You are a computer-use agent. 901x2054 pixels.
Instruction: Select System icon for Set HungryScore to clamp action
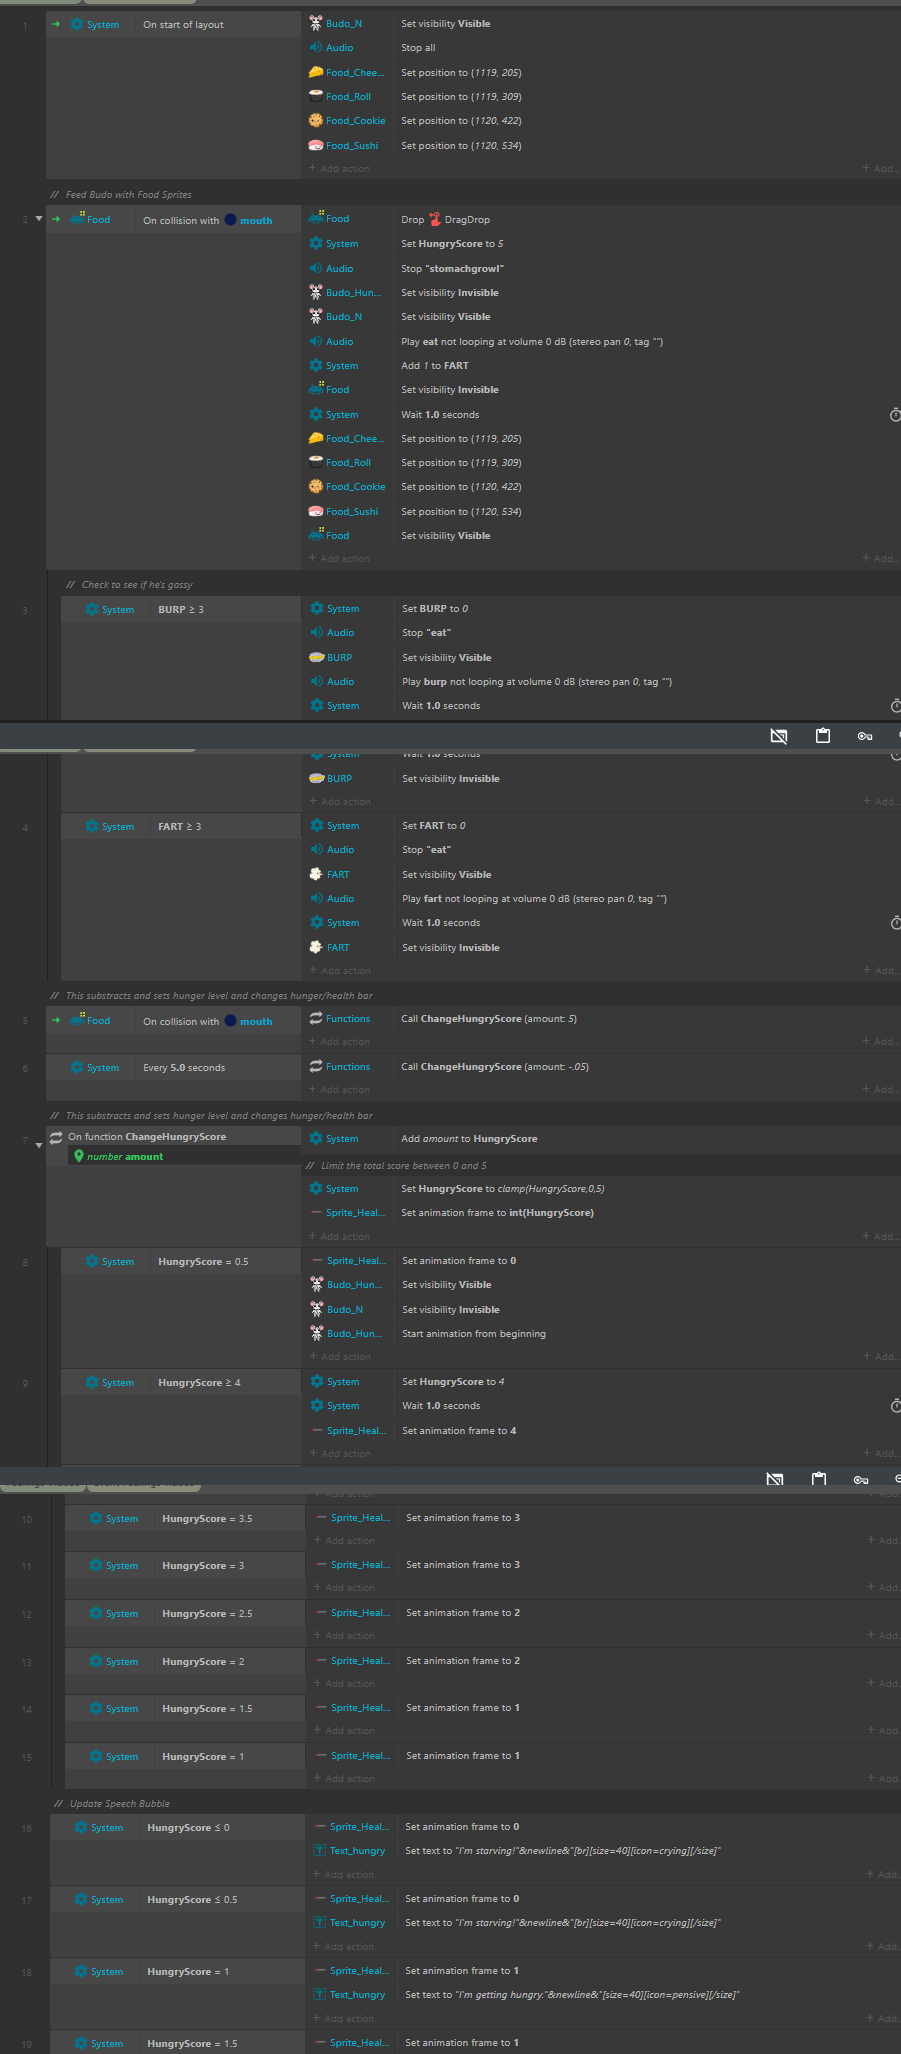[x=316, y=1188]
